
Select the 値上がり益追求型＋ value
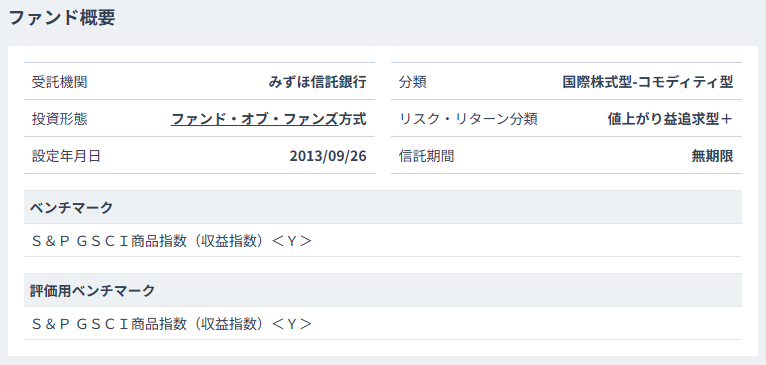click(x=670, y=119)
